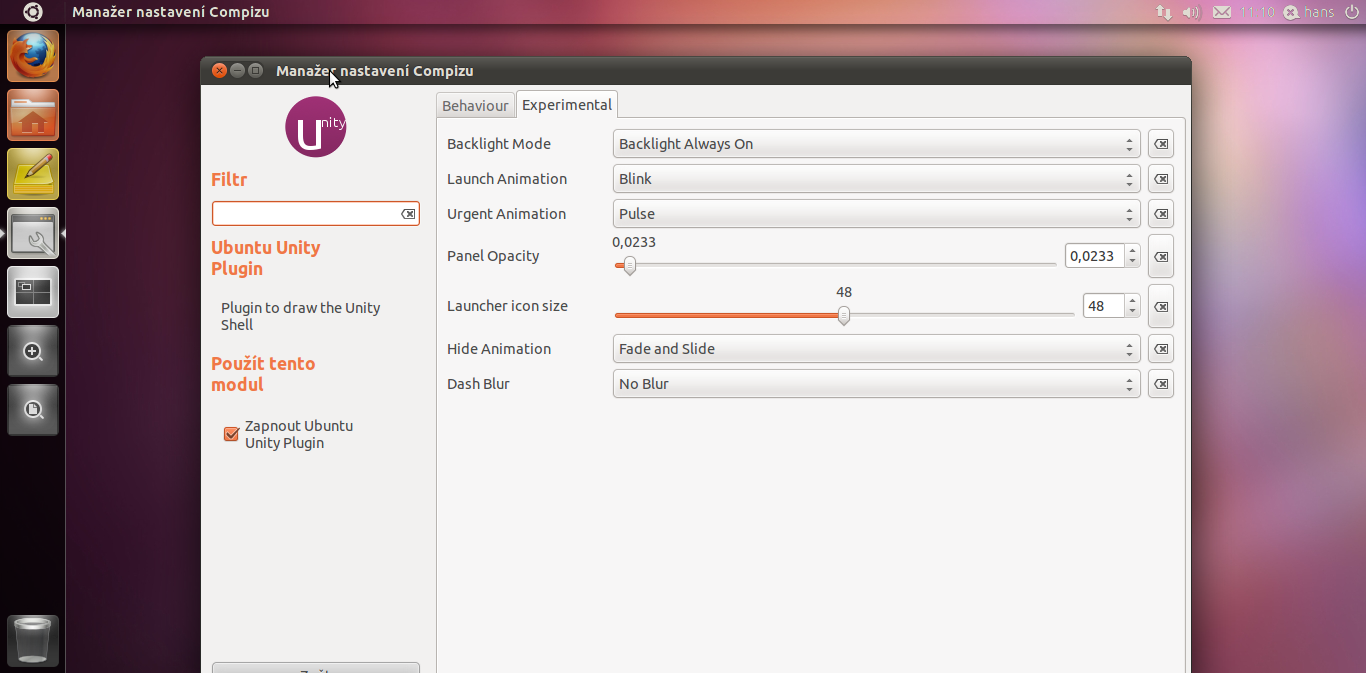Increase Panel Opacity with the up arrow
1366x673 pixels.
pyautogui.click(x=1132, y=251)
